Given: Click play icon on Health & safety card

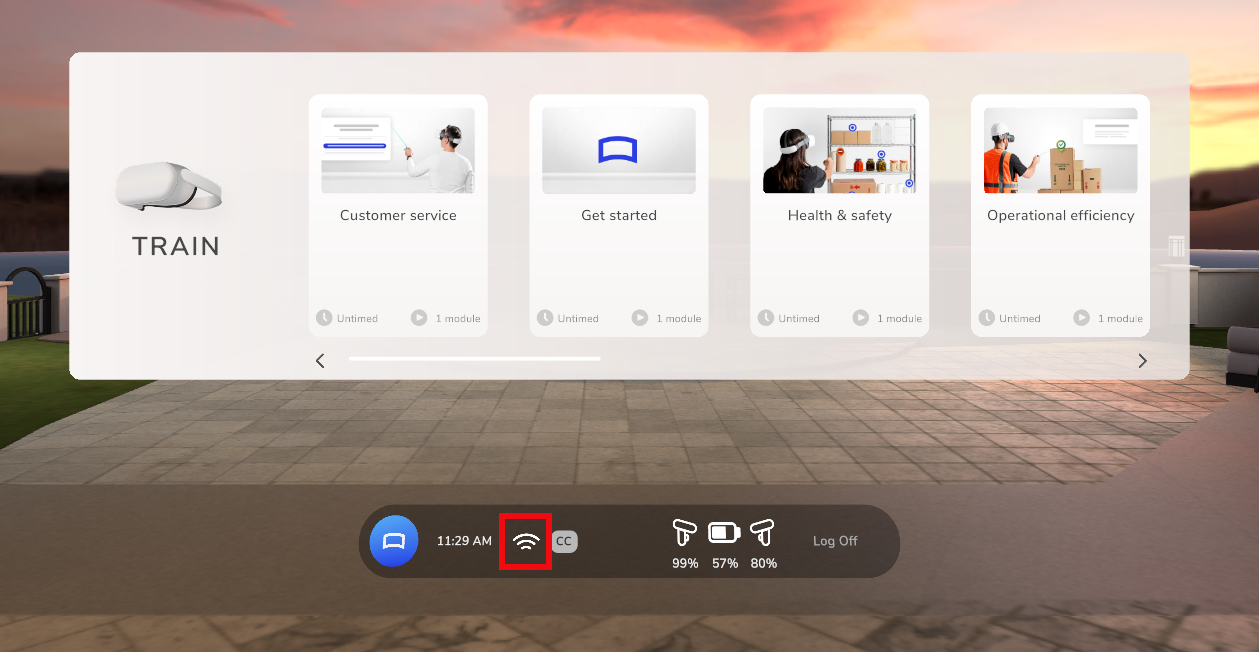Looking at the screenshot, I should tap(861, 318).
